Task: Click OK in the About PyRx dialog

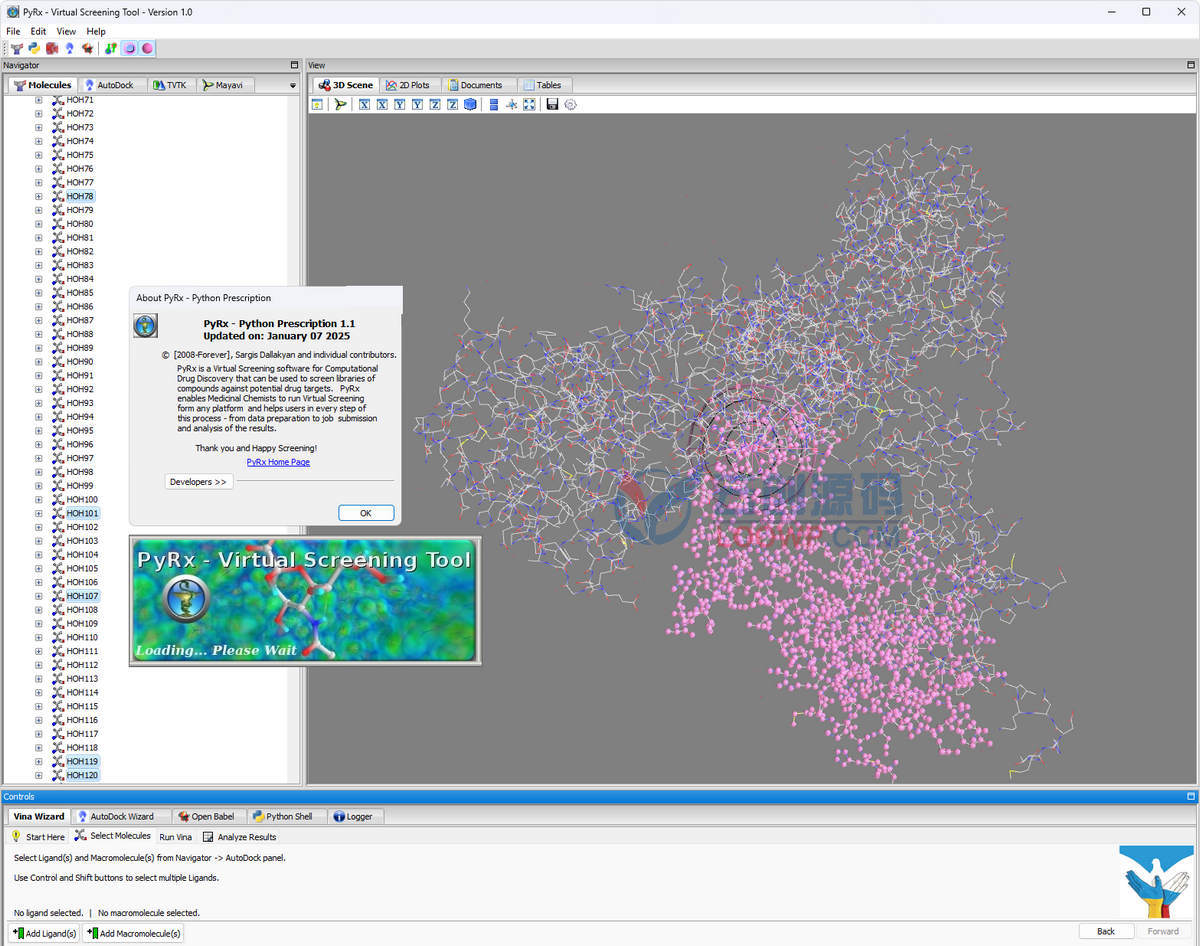Action: click(366, 513)
